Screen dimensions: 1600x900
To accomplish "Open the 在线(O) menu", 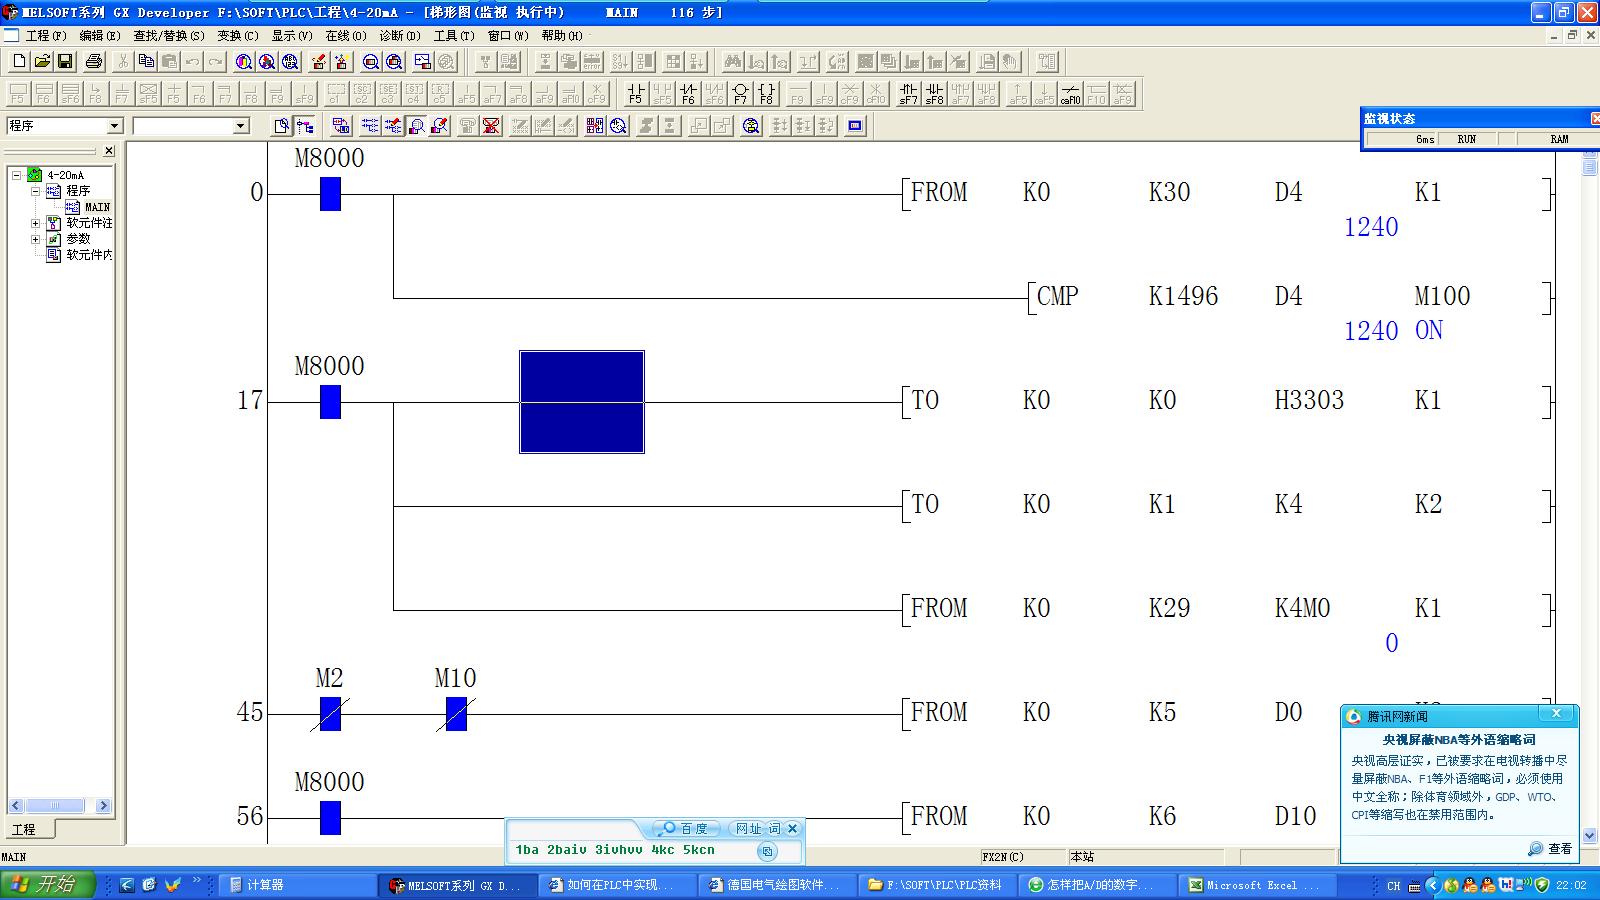I will (345, 36).
